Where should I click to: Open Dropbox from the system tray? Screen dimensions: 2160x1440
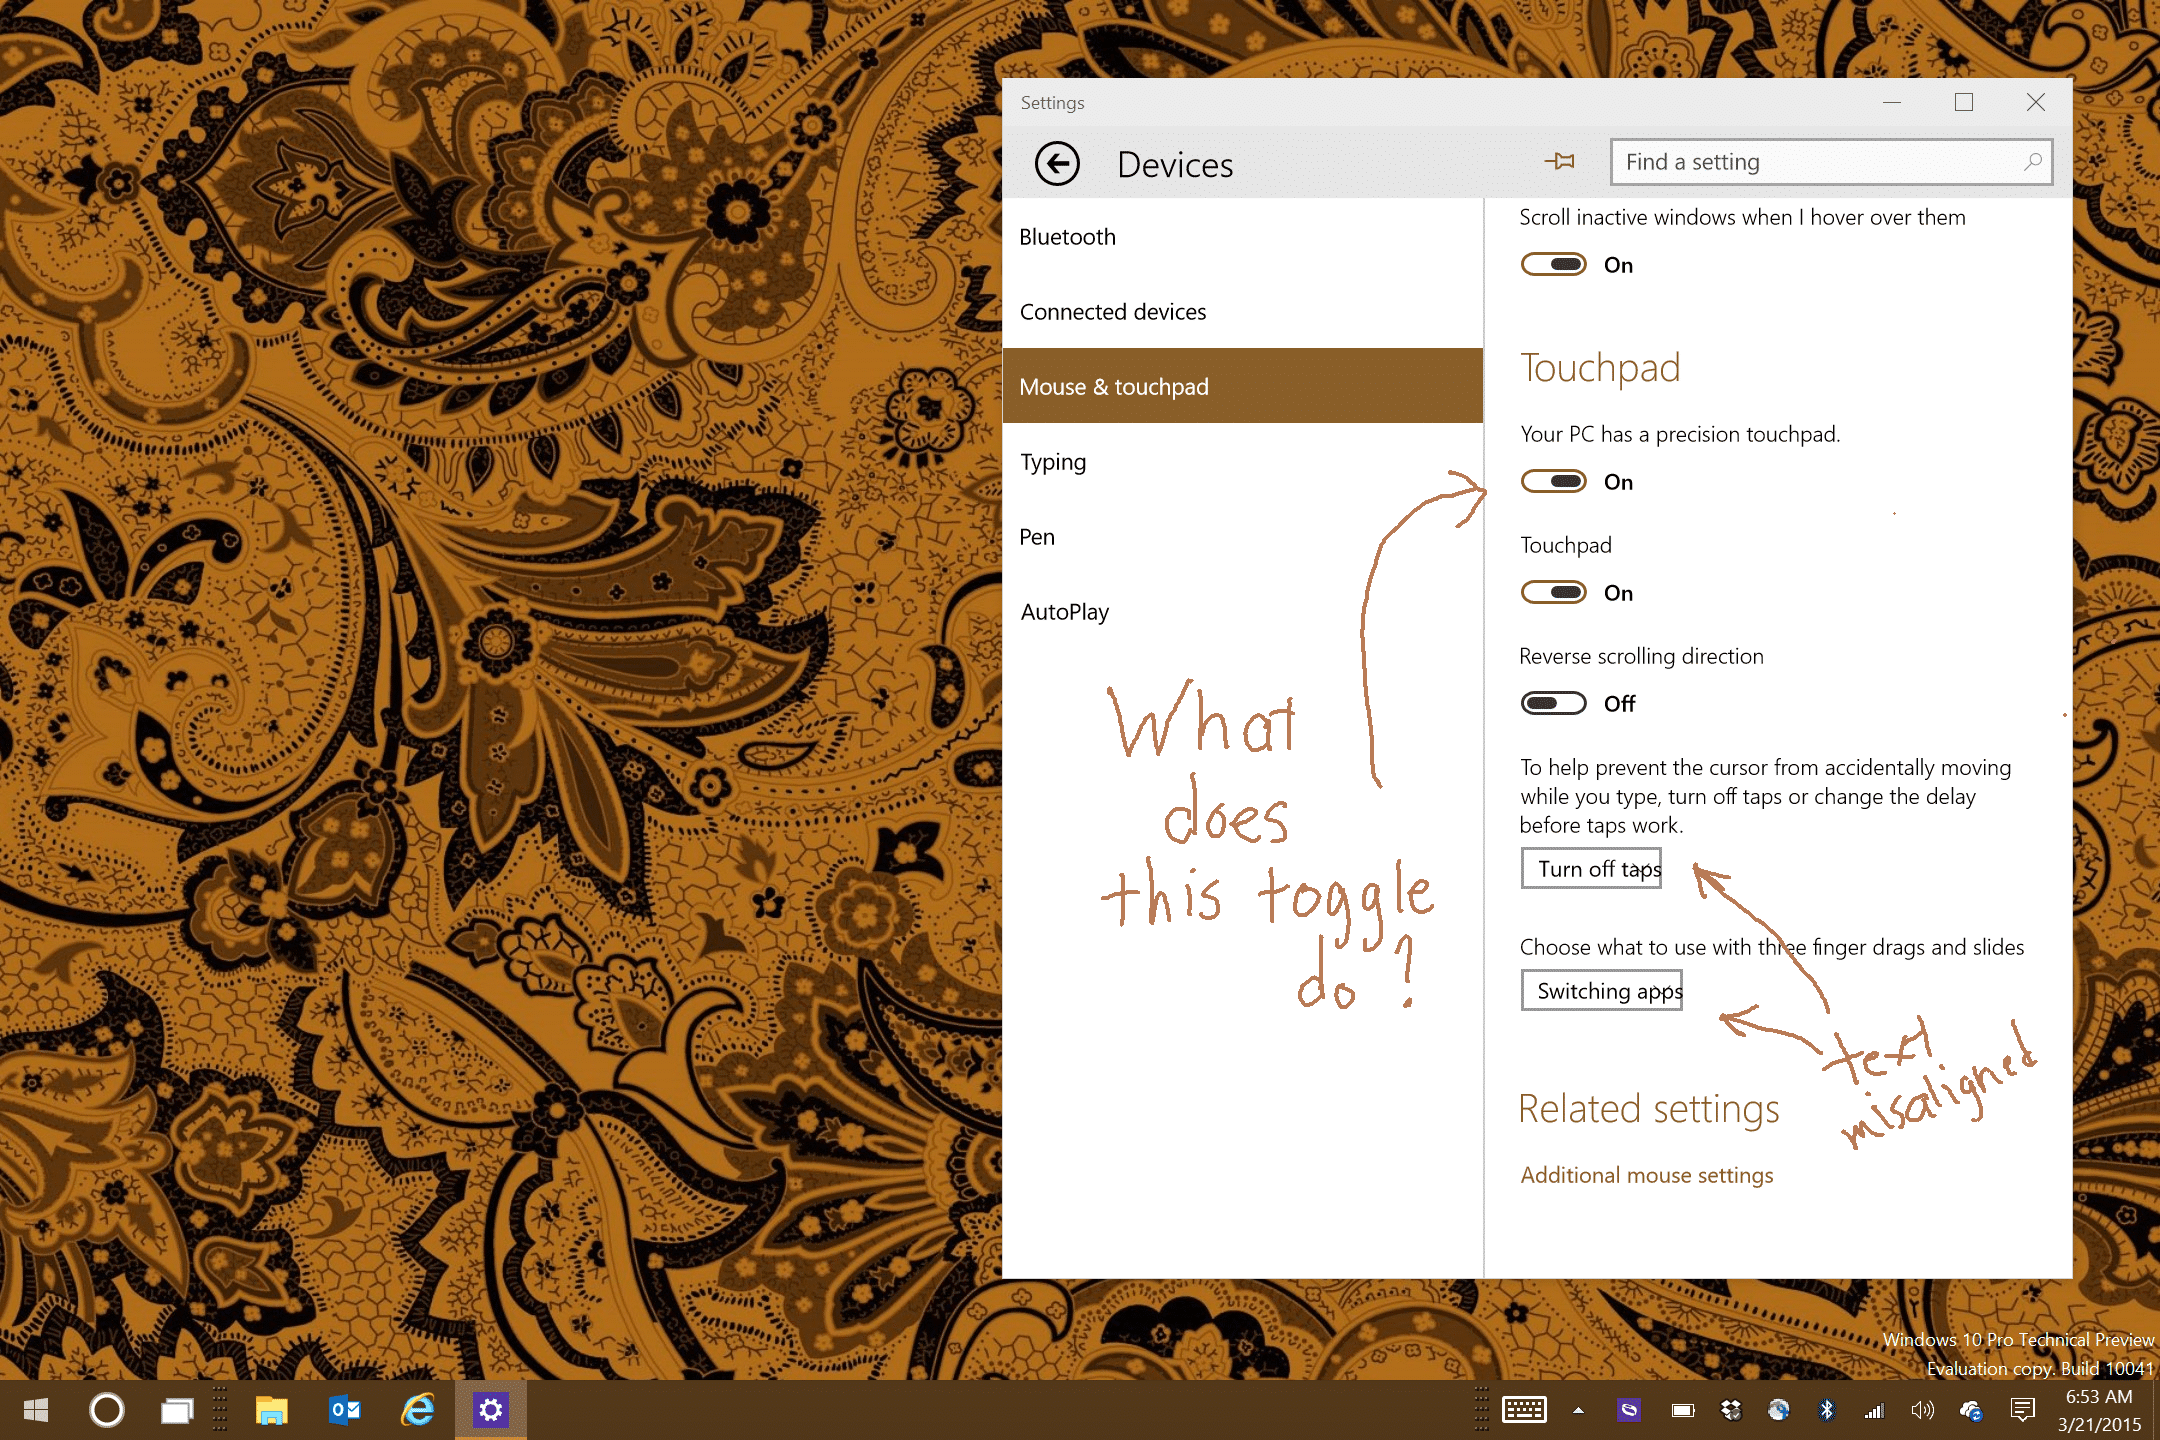tap(1731, 1410)
